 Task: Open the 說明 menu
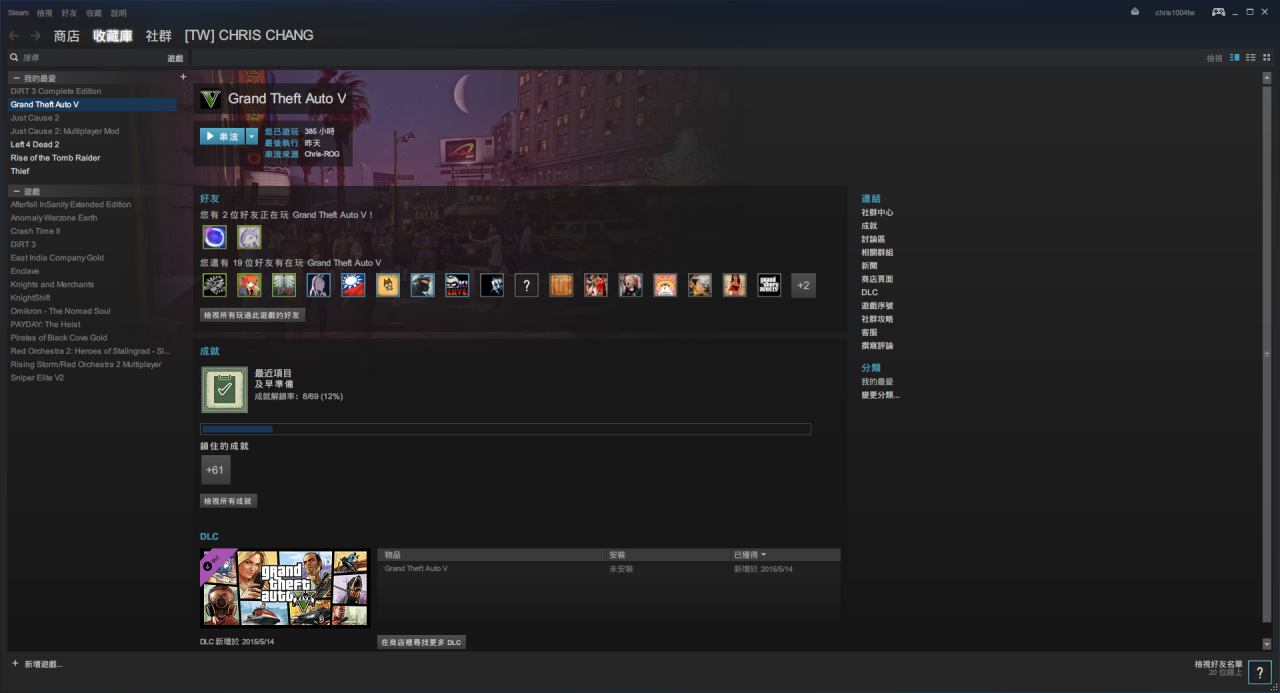pyautogui.click(x=119, y=13)
